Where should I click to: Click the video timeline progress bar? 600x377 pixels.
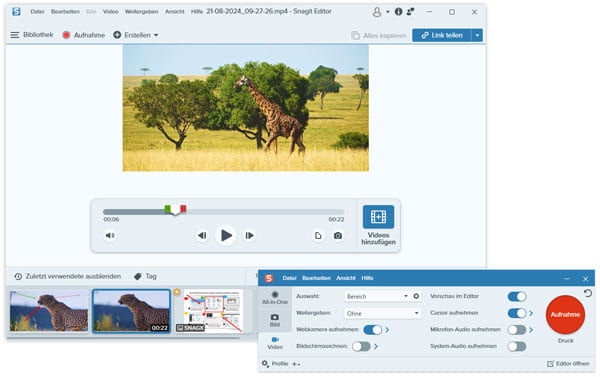(x=223, y=212)
